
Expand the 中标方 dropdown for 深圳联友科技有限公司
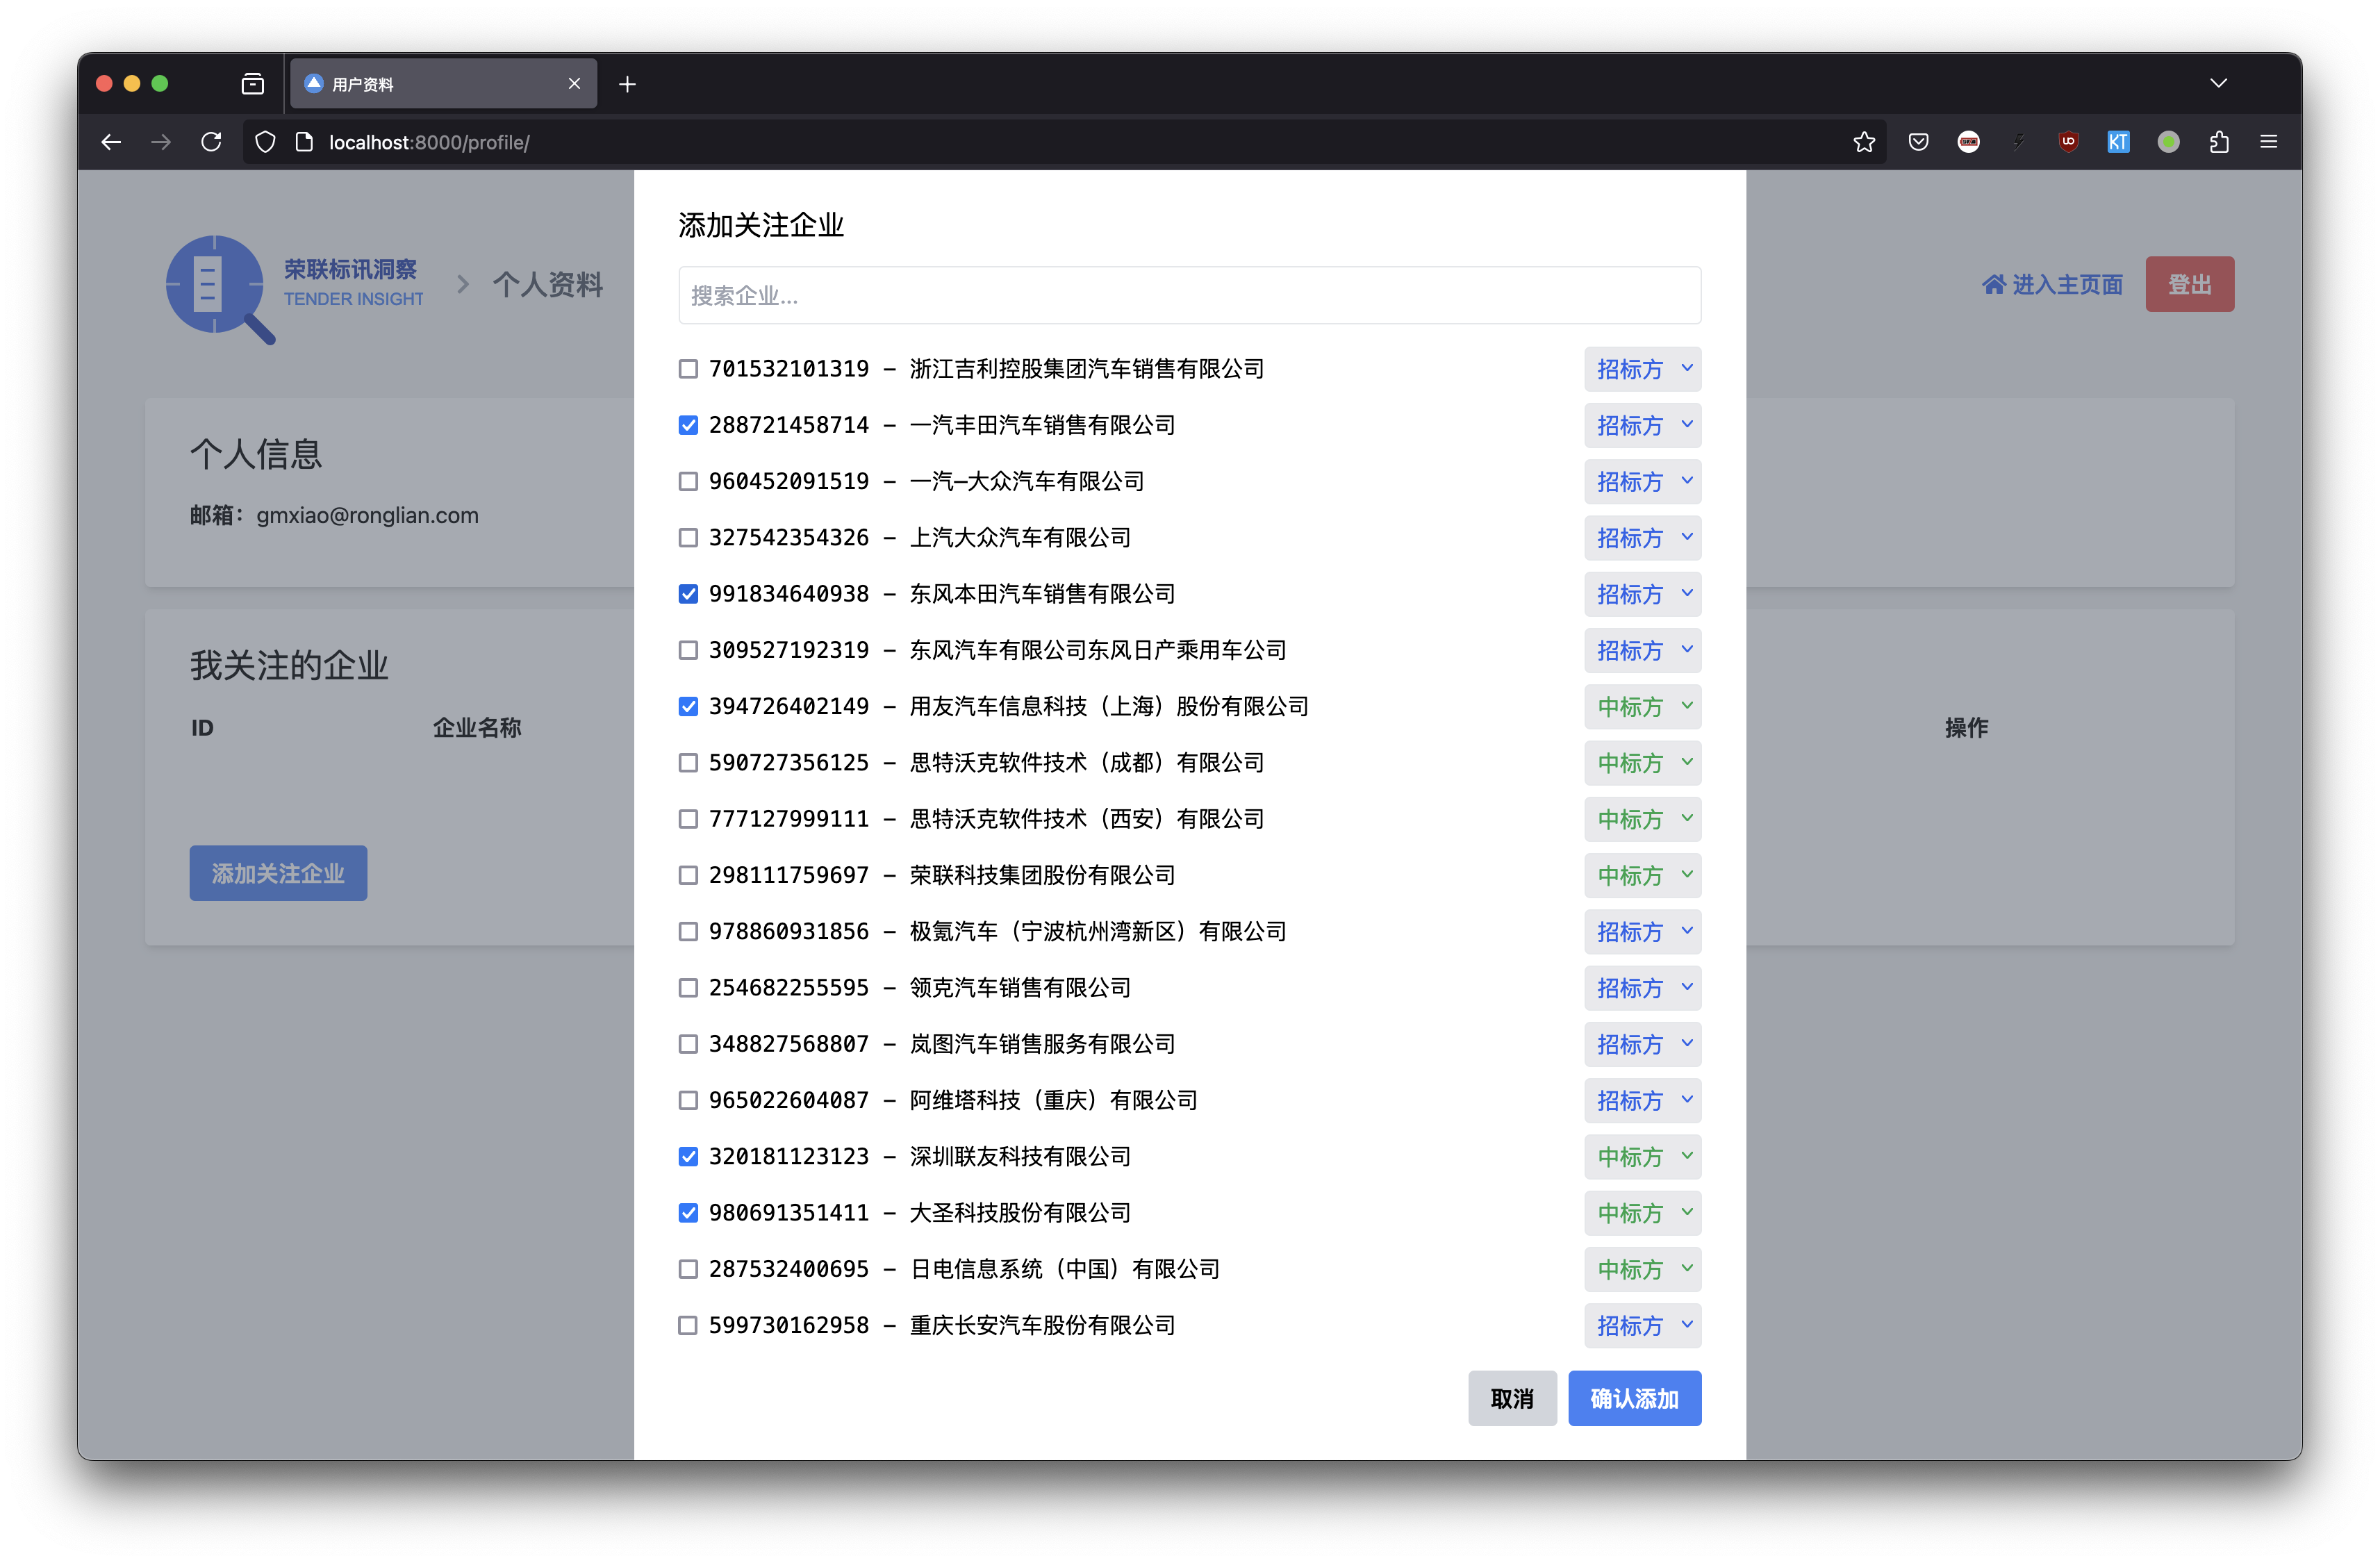pyautogui.click(x=1642, y=1157)
